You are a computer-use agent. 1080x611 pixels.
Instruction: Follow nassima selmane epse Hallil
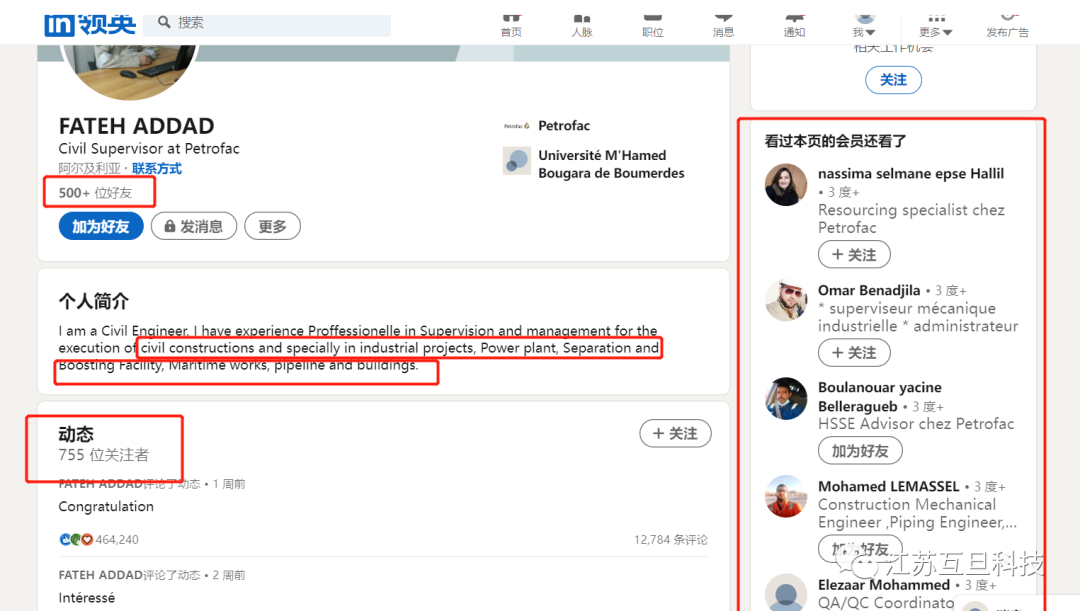854,255
